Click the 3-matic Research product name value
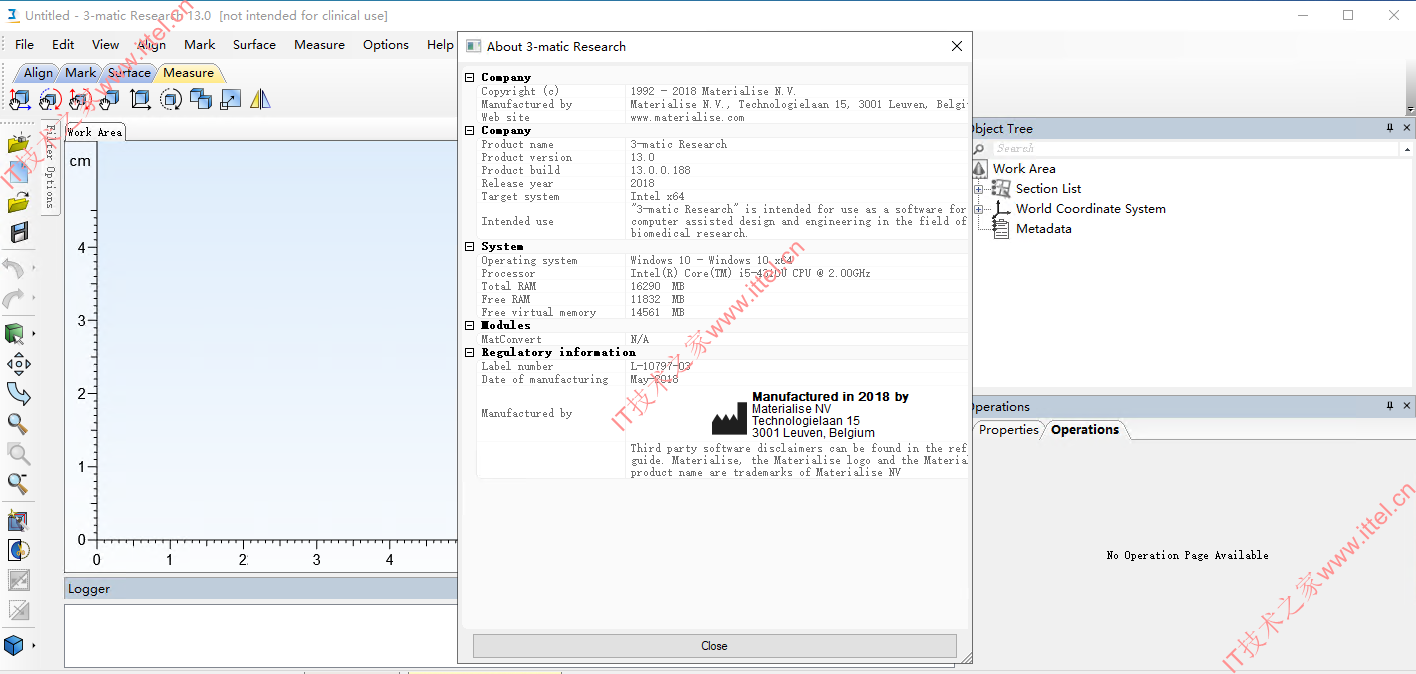1416x674 pixels. [x=678, y=144]
